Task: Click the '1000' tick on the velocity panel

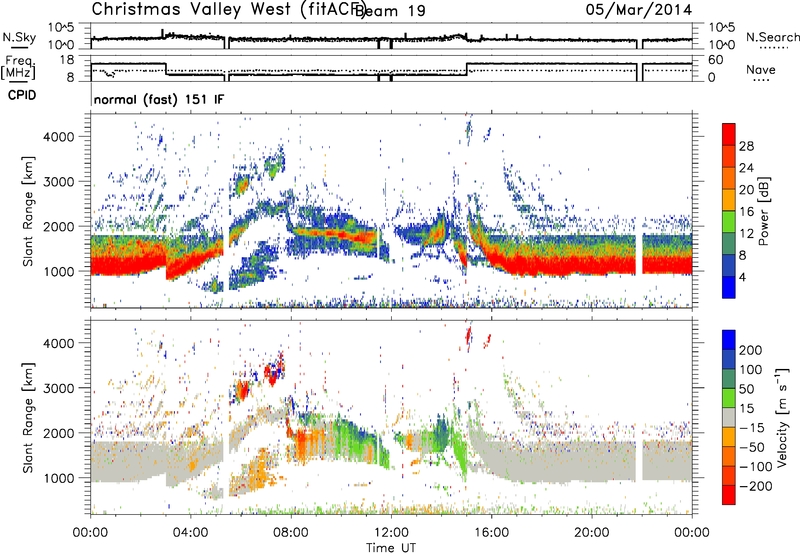Action: point(59,478)
